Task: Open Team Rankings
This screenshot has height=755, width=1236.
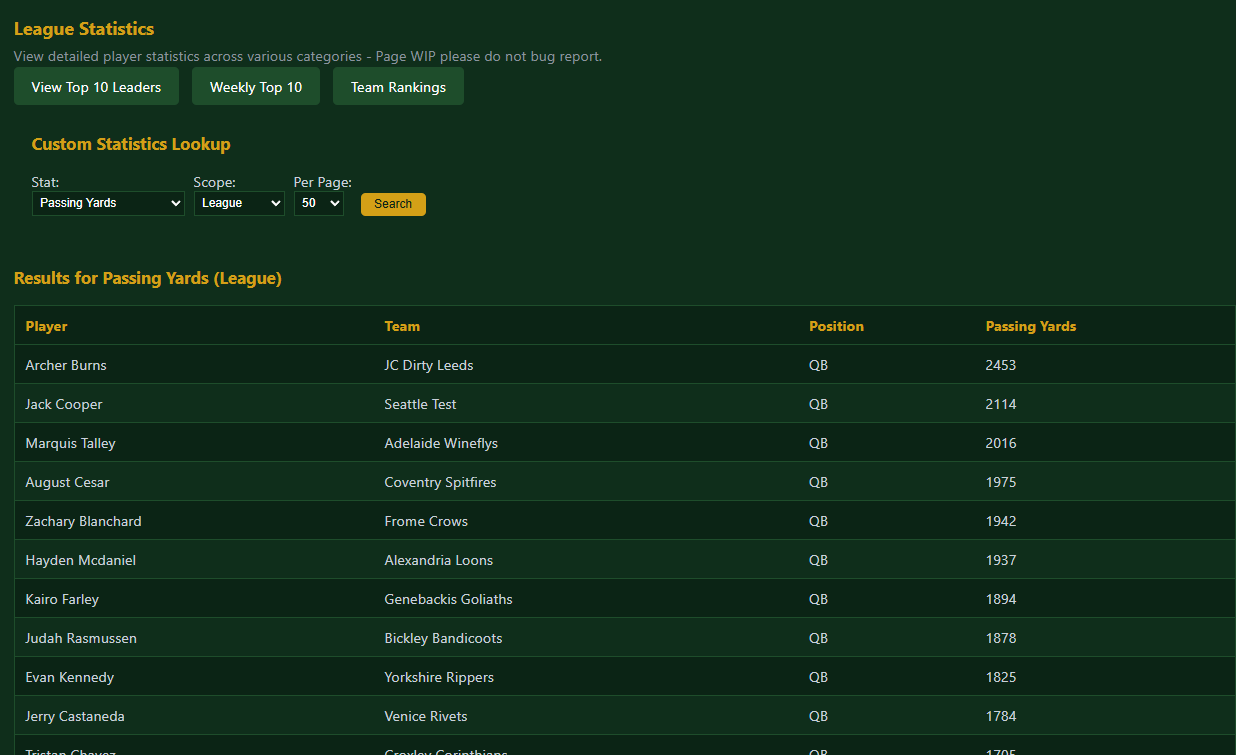Action: point(398,87)
